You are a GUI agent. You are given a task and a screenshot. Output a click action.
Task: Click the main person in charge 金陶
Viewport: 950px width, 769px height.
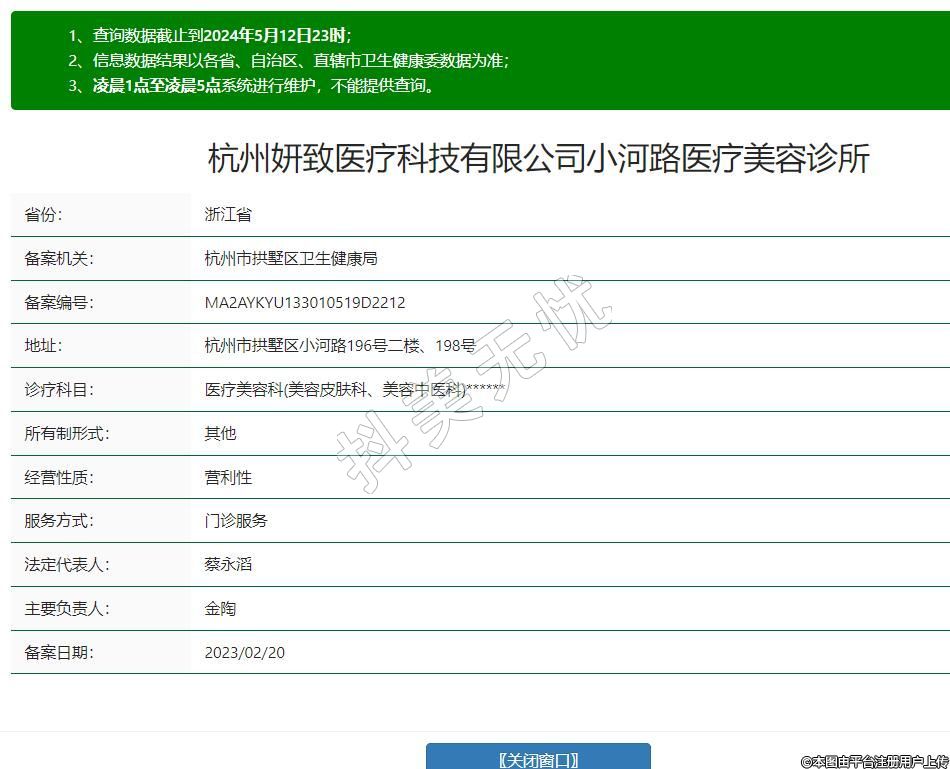click(220, 608)
